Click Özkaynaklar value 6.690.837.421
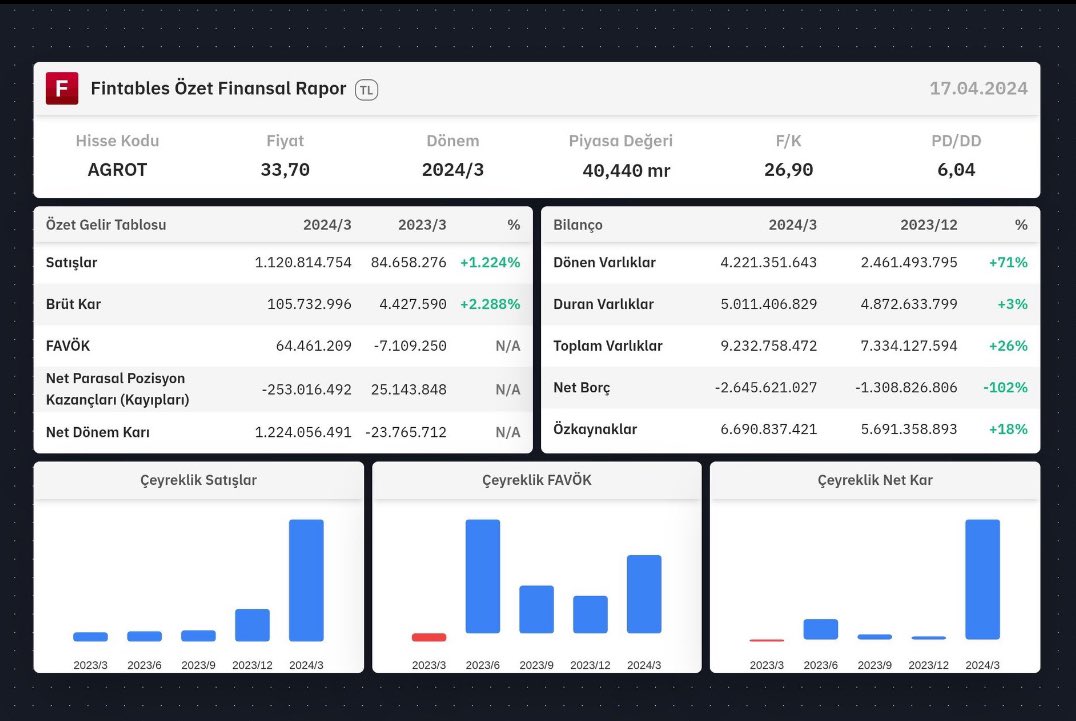Image resolution: width=1076 pixels, height=721 pixels. click(x=769, y=429)
